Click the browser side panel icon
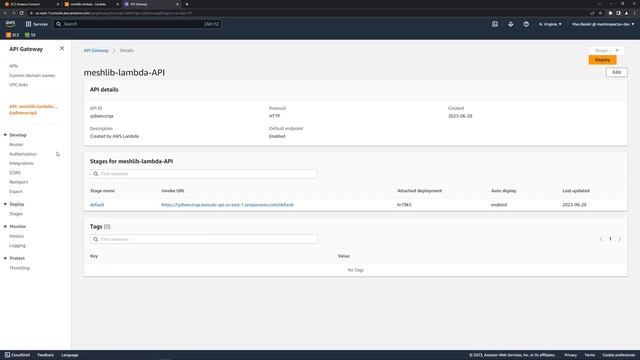Viewport: 640px width, 360px height. coord(618,13)
